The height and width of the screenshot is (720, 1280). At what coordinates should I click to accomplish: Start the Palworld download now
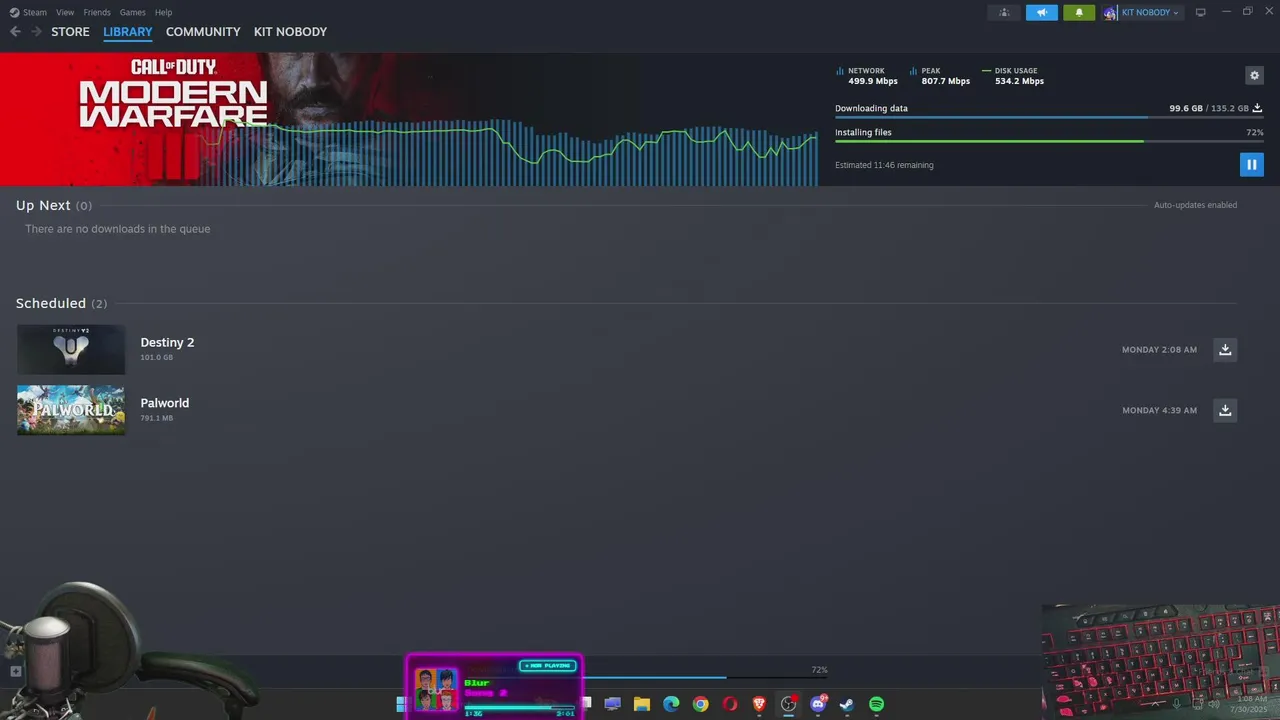[x=1225, y=410]
